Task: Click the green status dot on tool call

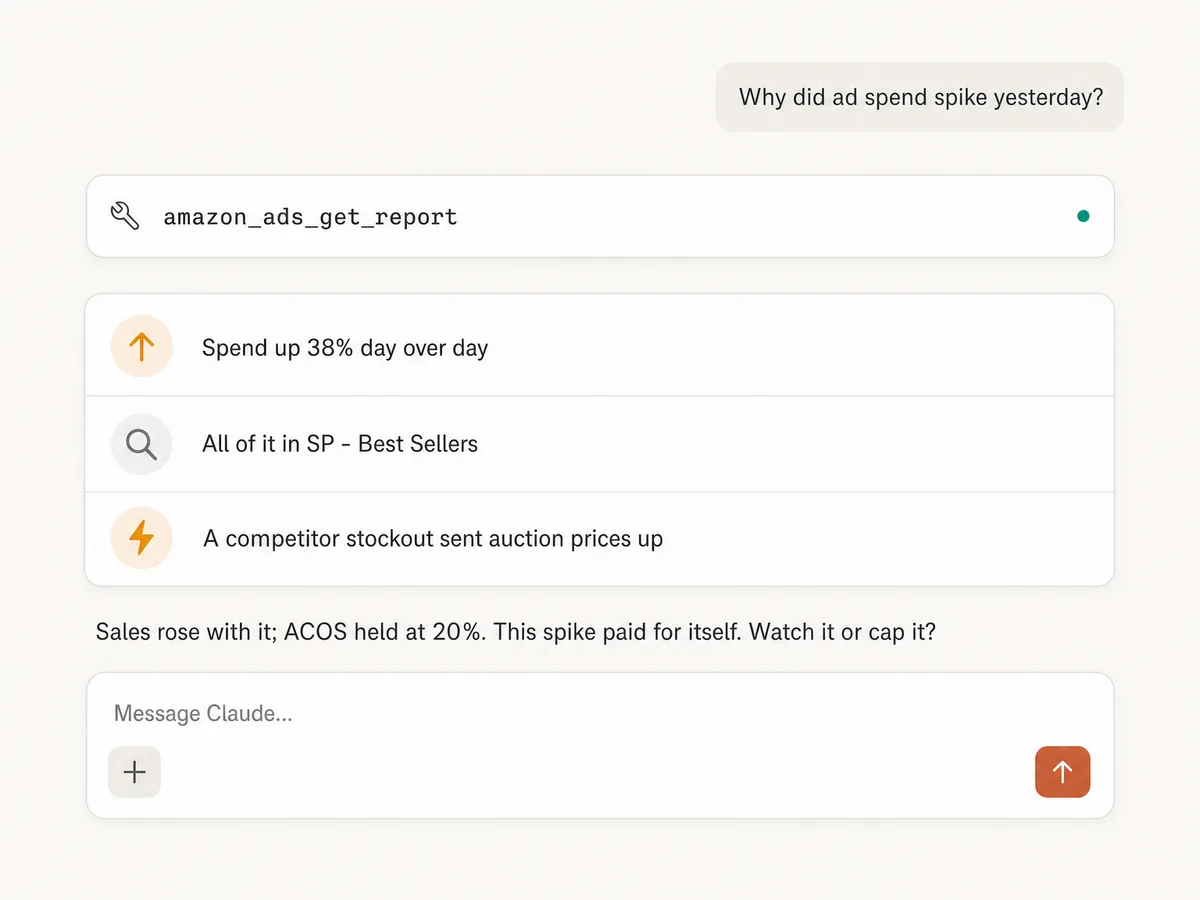Action: [1083, 216]
